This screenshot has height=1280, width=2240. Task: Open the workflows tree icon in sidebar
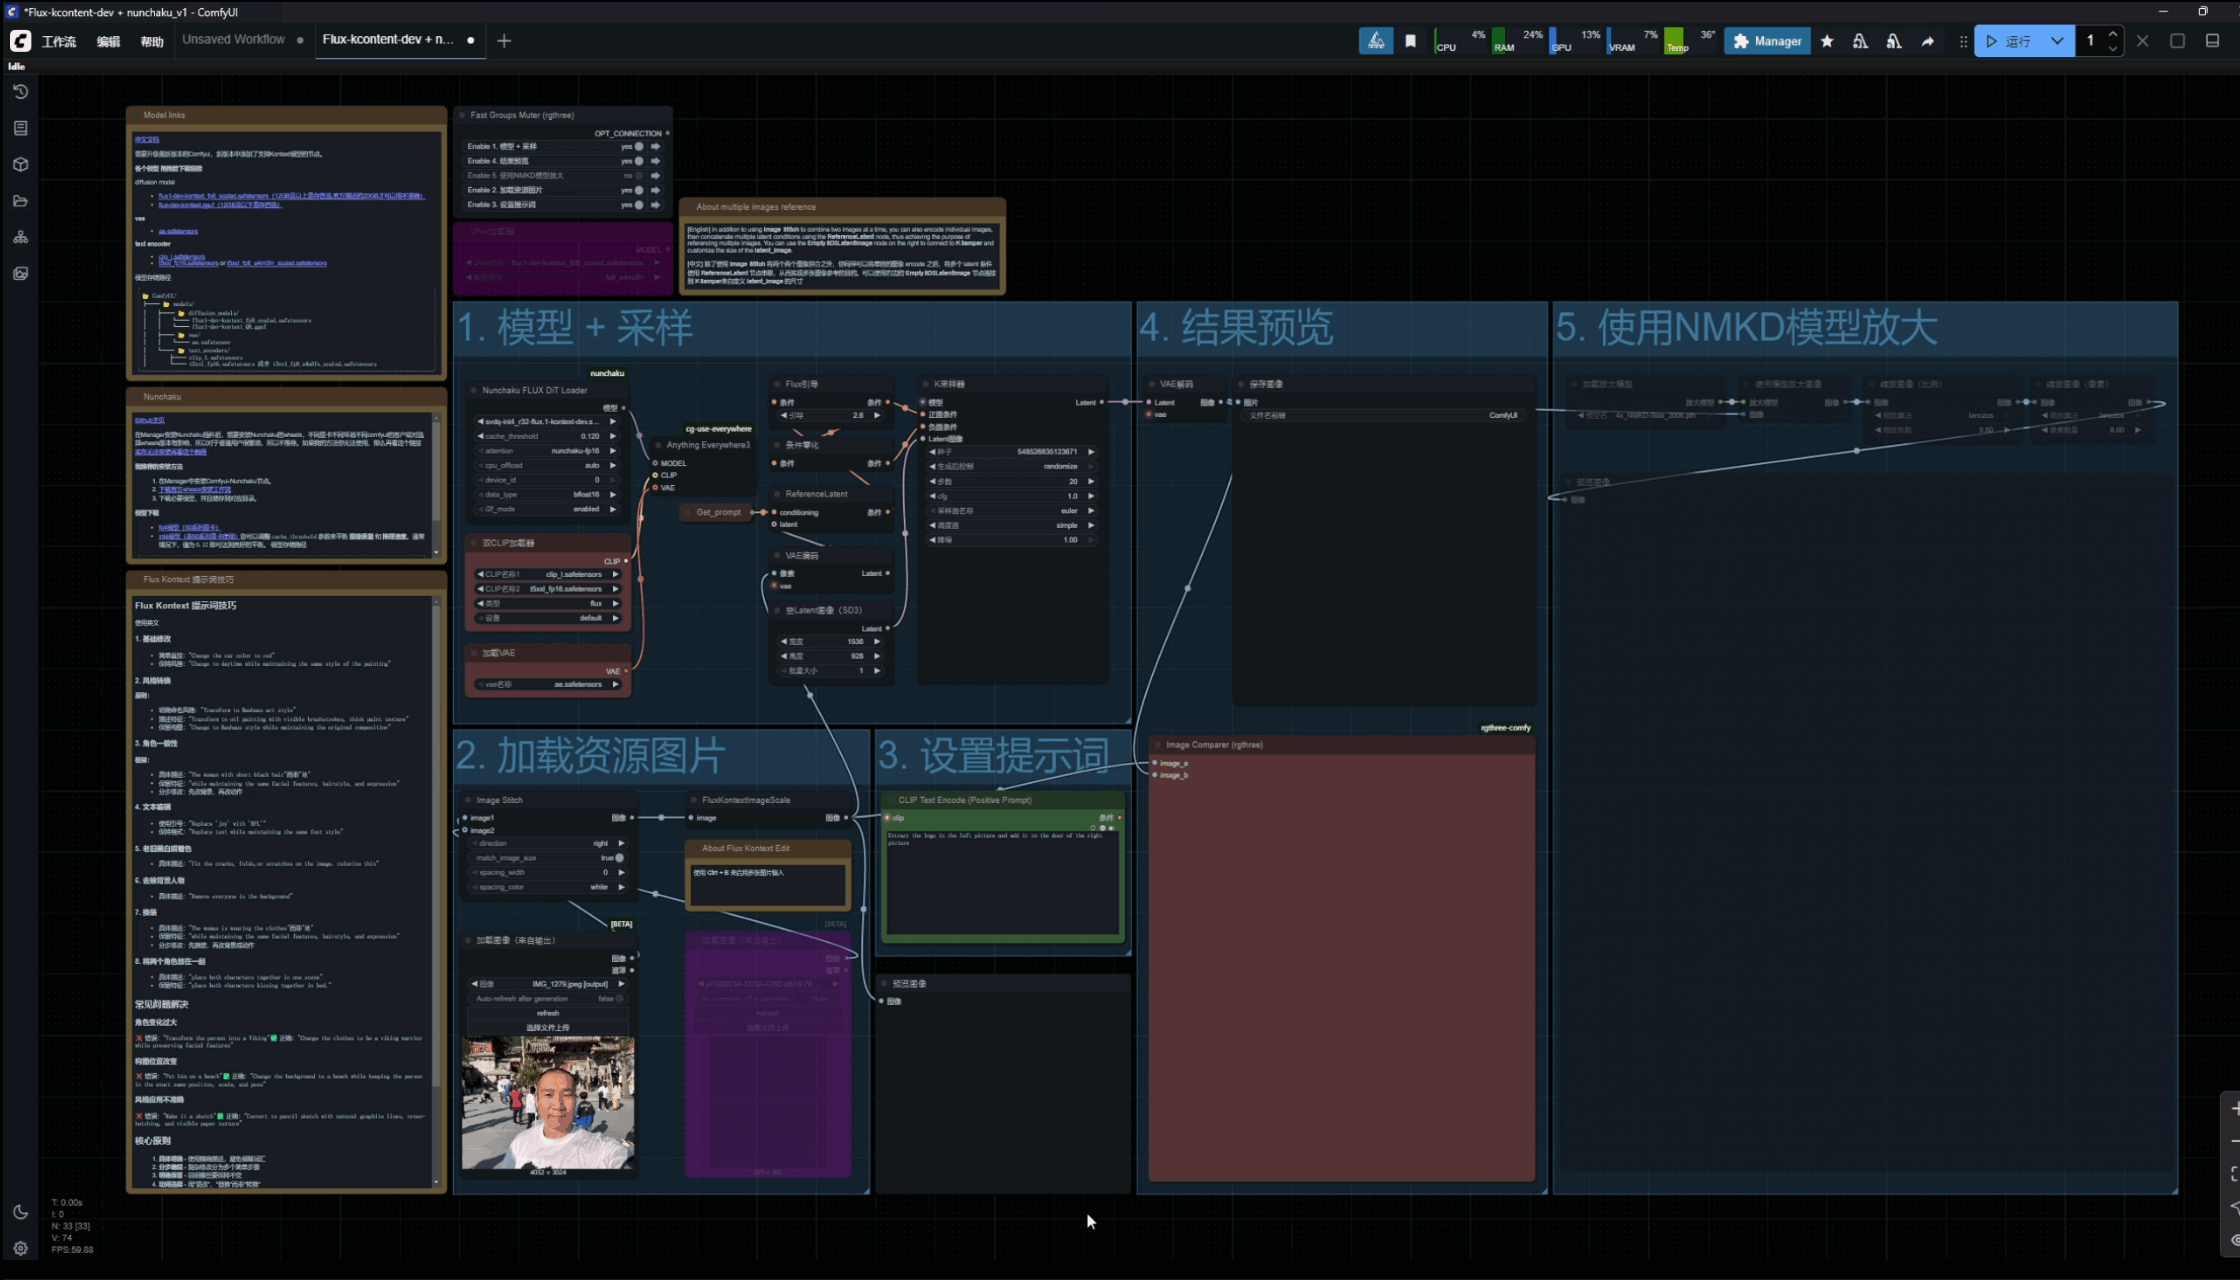click(x=20, y=237)
